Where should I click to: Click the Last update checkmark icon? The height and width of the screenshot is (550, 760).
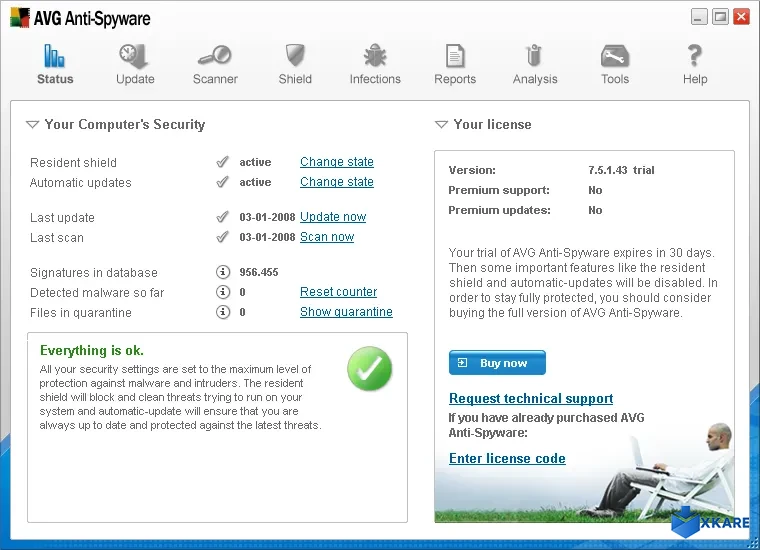pyautogui.click(x=222, y=217)
